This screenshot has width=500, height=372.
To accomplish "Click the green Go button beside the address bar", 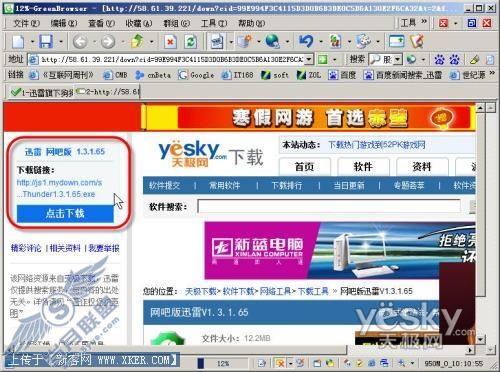I will [322, 60].
